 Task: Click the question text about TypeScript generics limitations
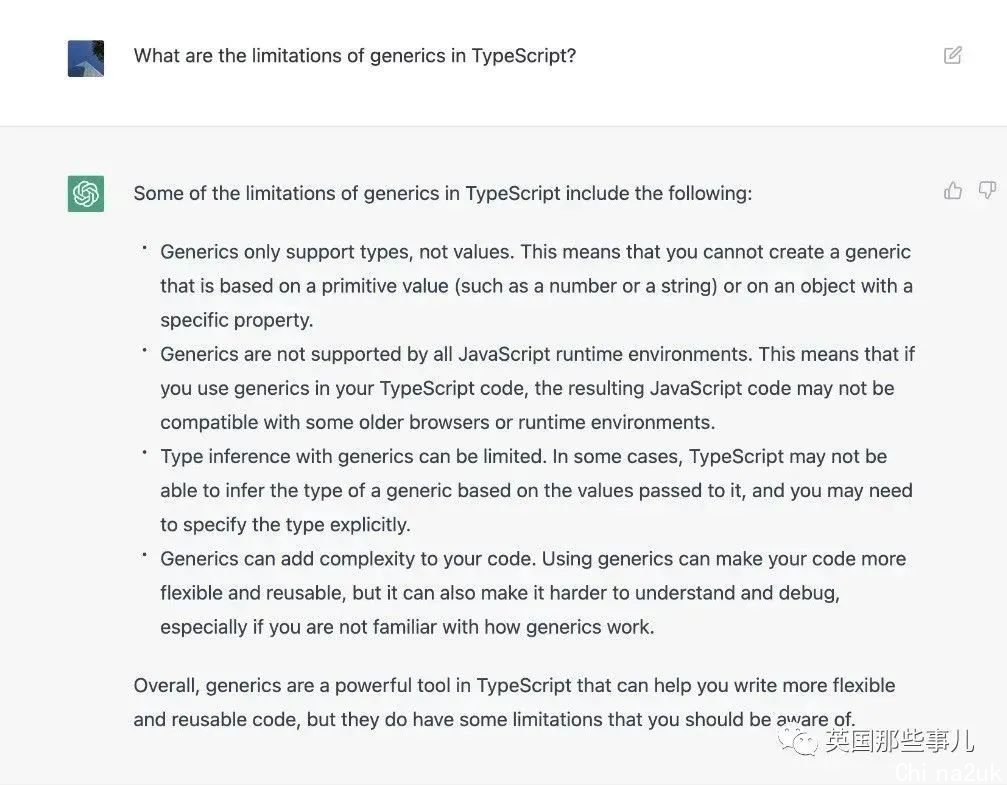[355, 56]
